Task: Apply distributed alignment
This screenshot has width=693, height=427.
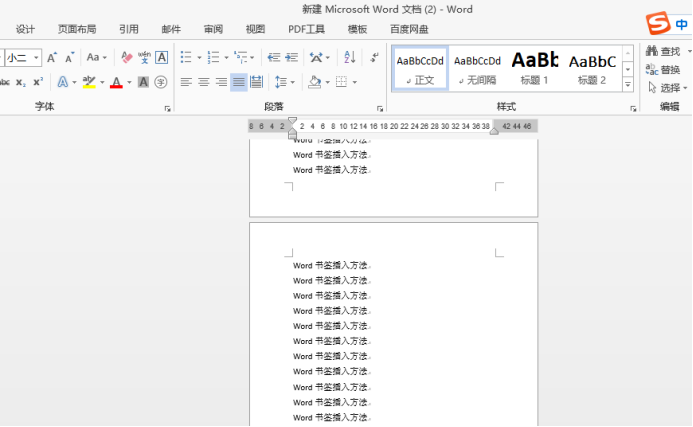Action: tap(256, 82)
